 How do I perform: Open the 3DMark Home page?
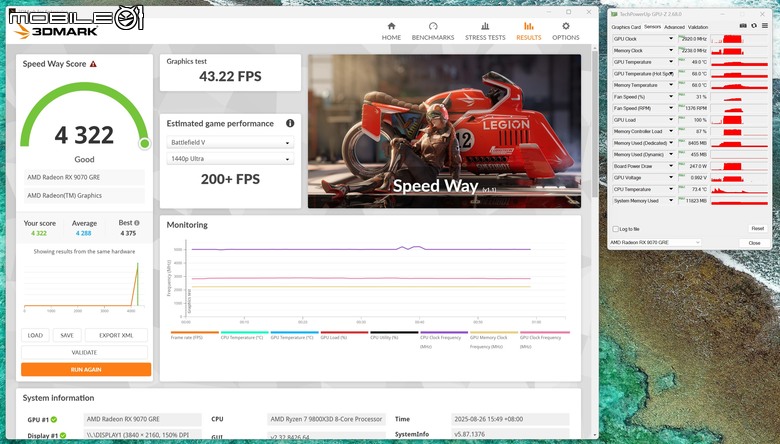(391, 31)
